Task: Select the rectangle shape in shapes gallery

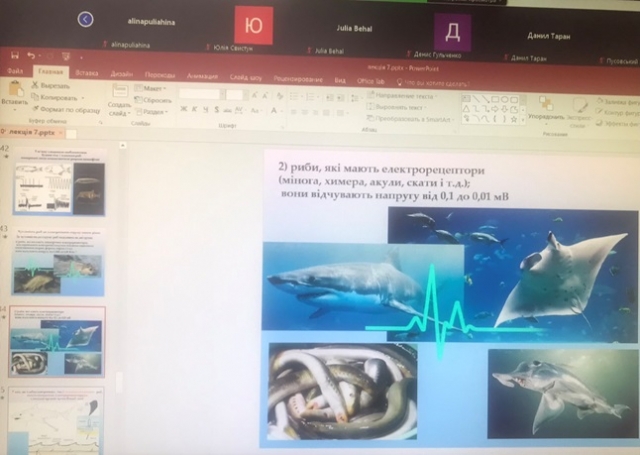Action: [x=495, y=99]
